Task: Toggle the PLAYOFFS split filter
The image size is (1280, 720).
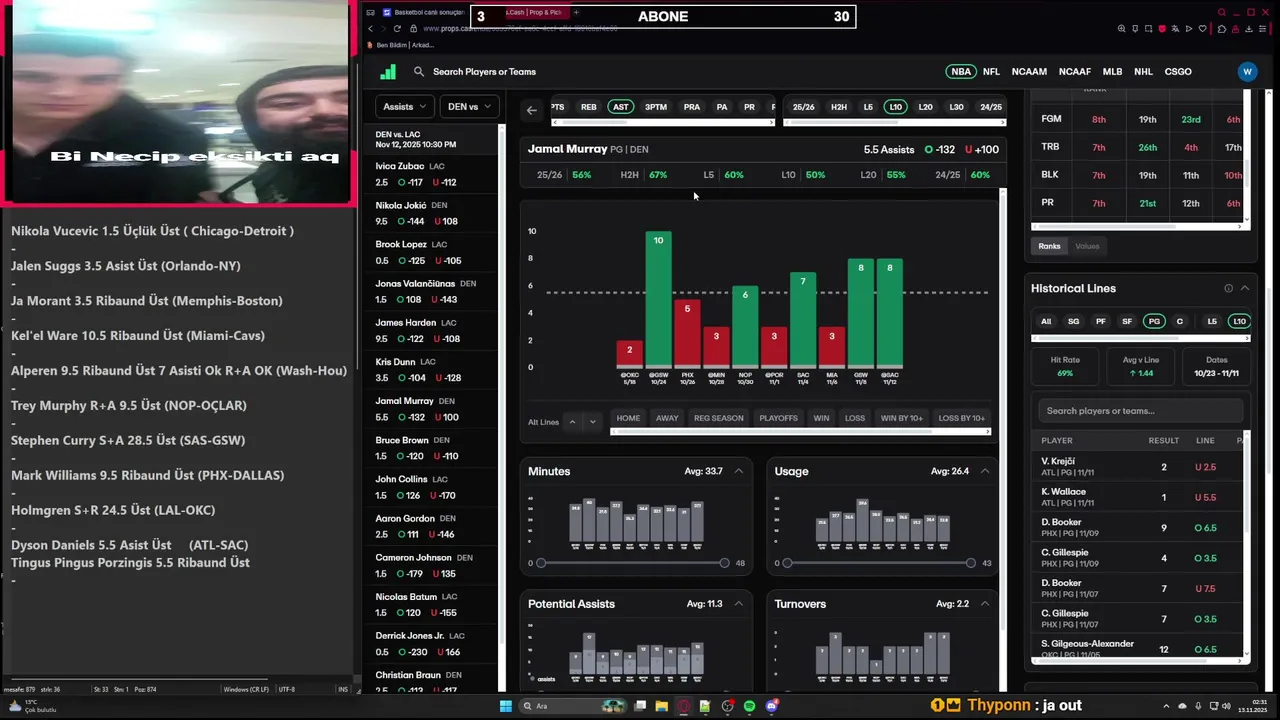Action: click(x=778, y=418)
